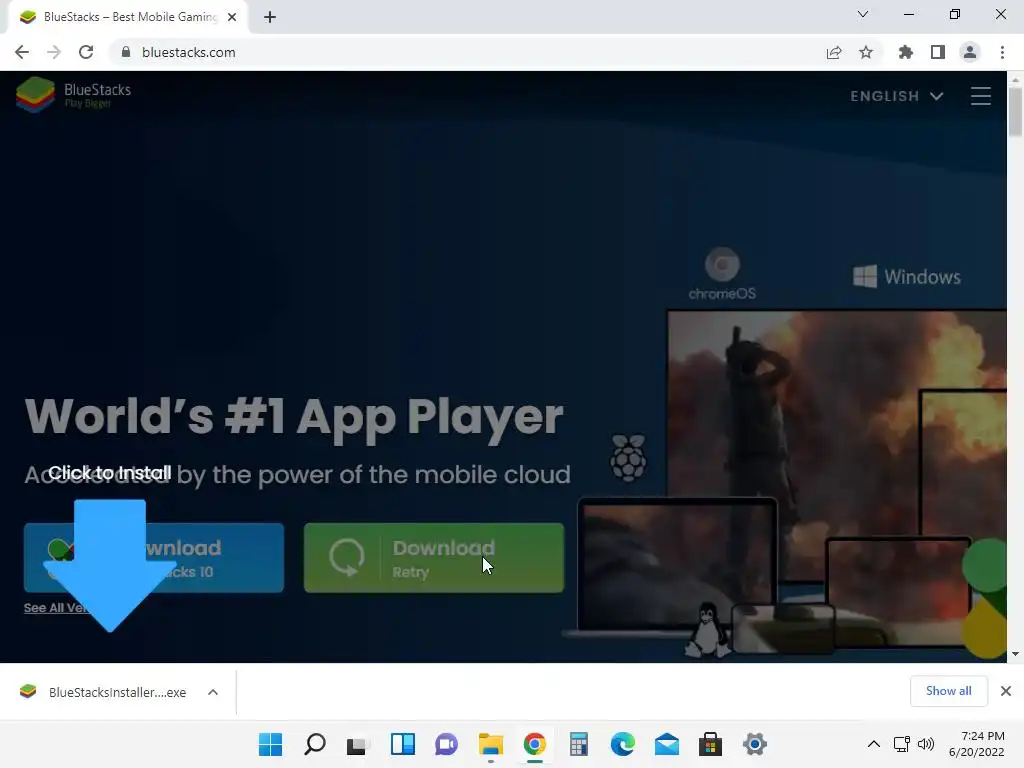The width and height of the screenshot is (1024, 768).
Task: Open the network status tray icon
Action: [902, 744]
